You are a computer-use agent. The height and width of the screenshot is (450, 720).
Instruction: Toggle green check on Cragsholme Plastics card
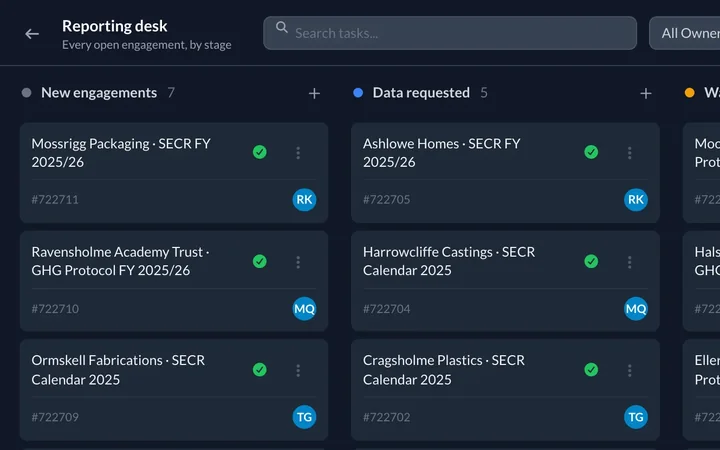[x=591, y=370]
